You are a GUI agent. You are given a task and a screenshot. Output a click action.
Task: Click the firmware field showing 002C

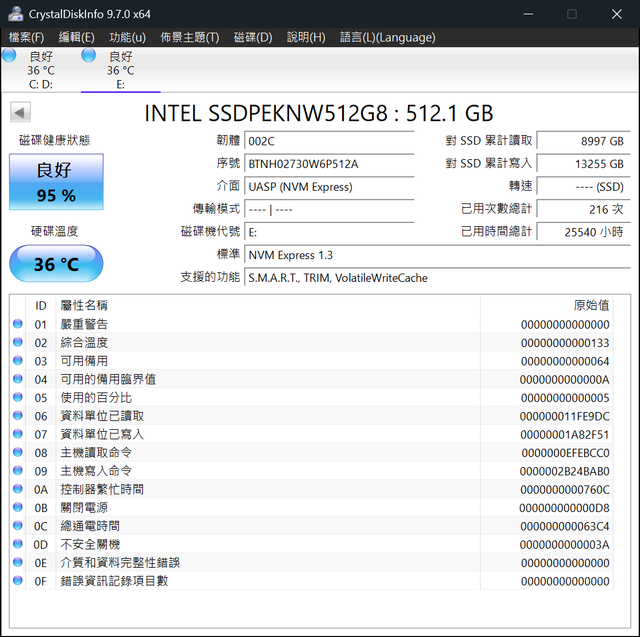click(x=329, y=141)
